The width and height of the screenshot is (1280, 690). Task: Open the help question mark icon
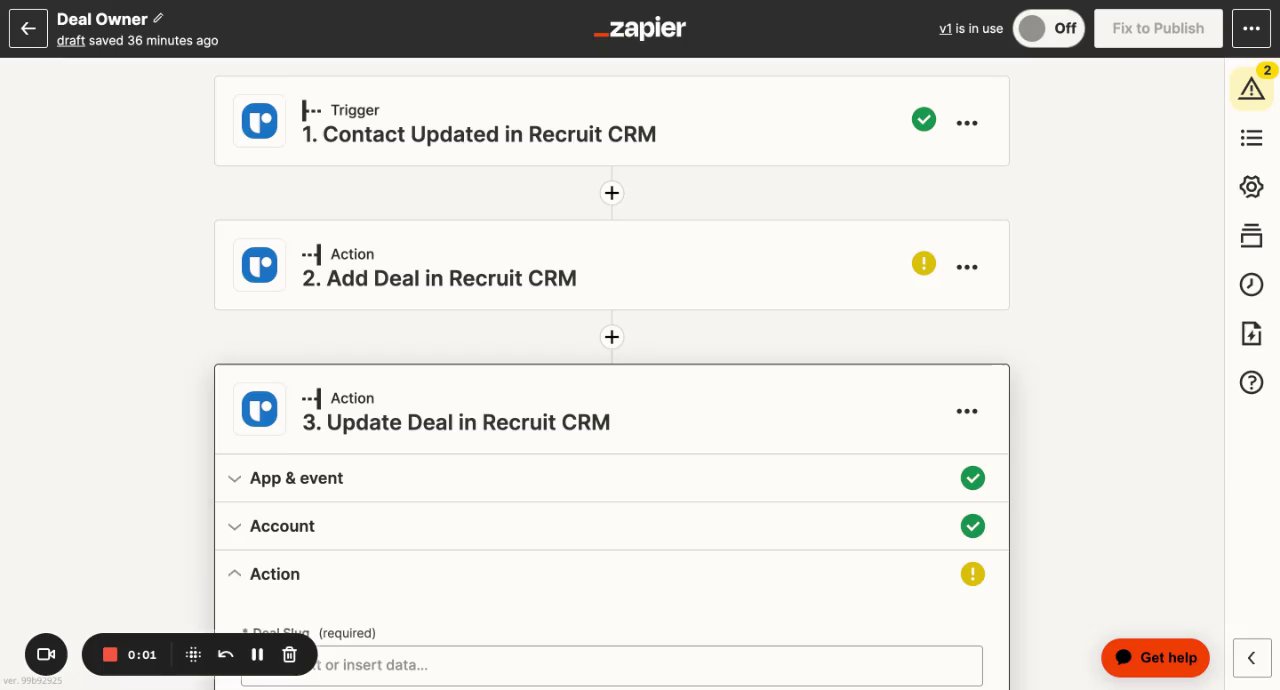[x=1251, y=382]
